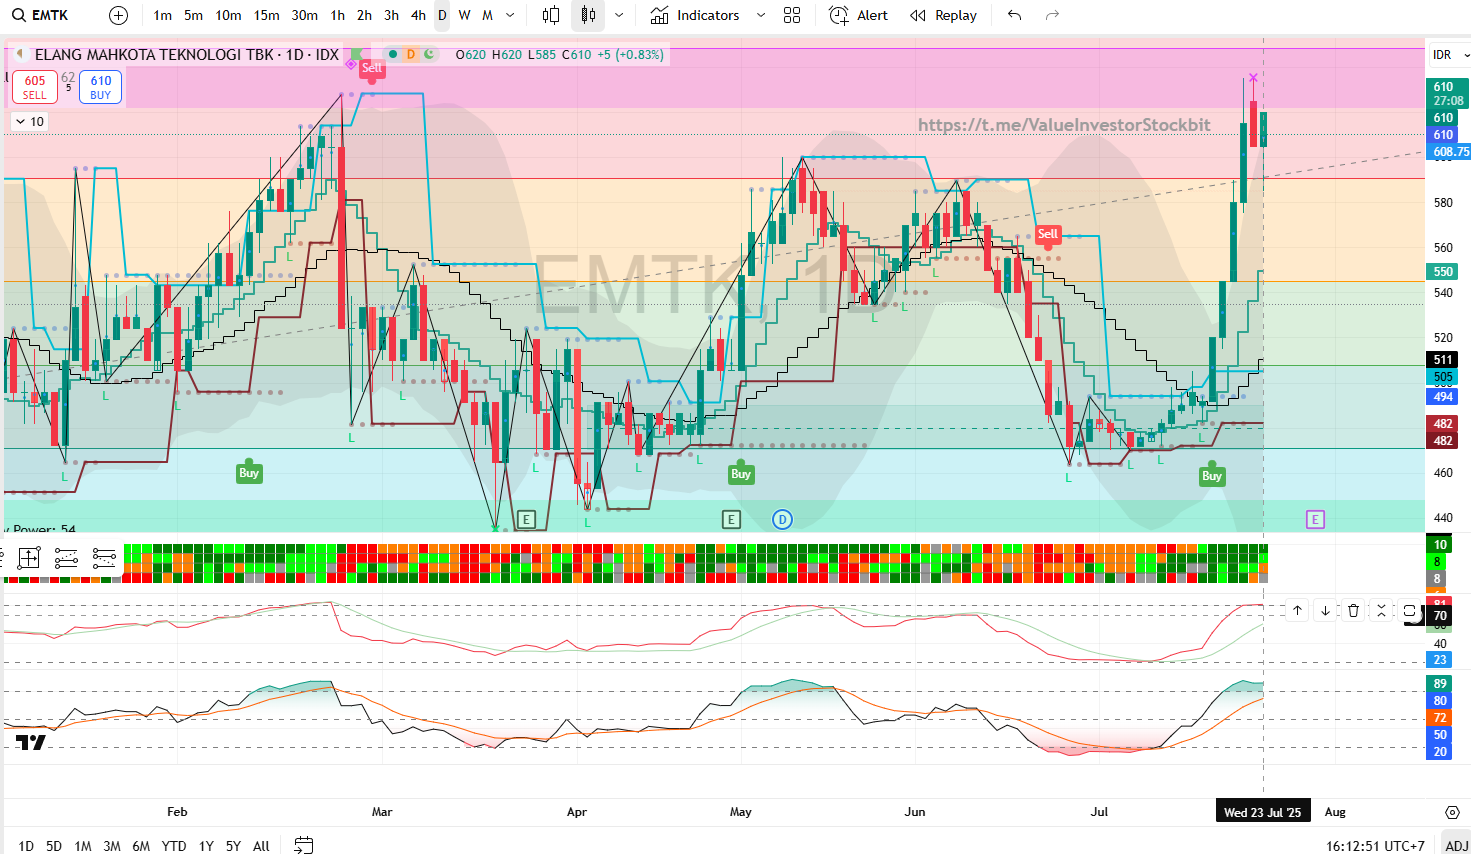Toggle ADJ adjusted data
This screenshot has width=1471, height=854.
1456,846
